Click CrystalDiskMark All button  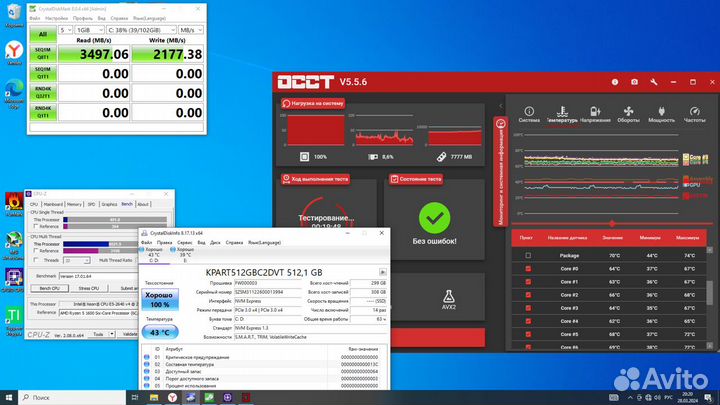[43, 34]
